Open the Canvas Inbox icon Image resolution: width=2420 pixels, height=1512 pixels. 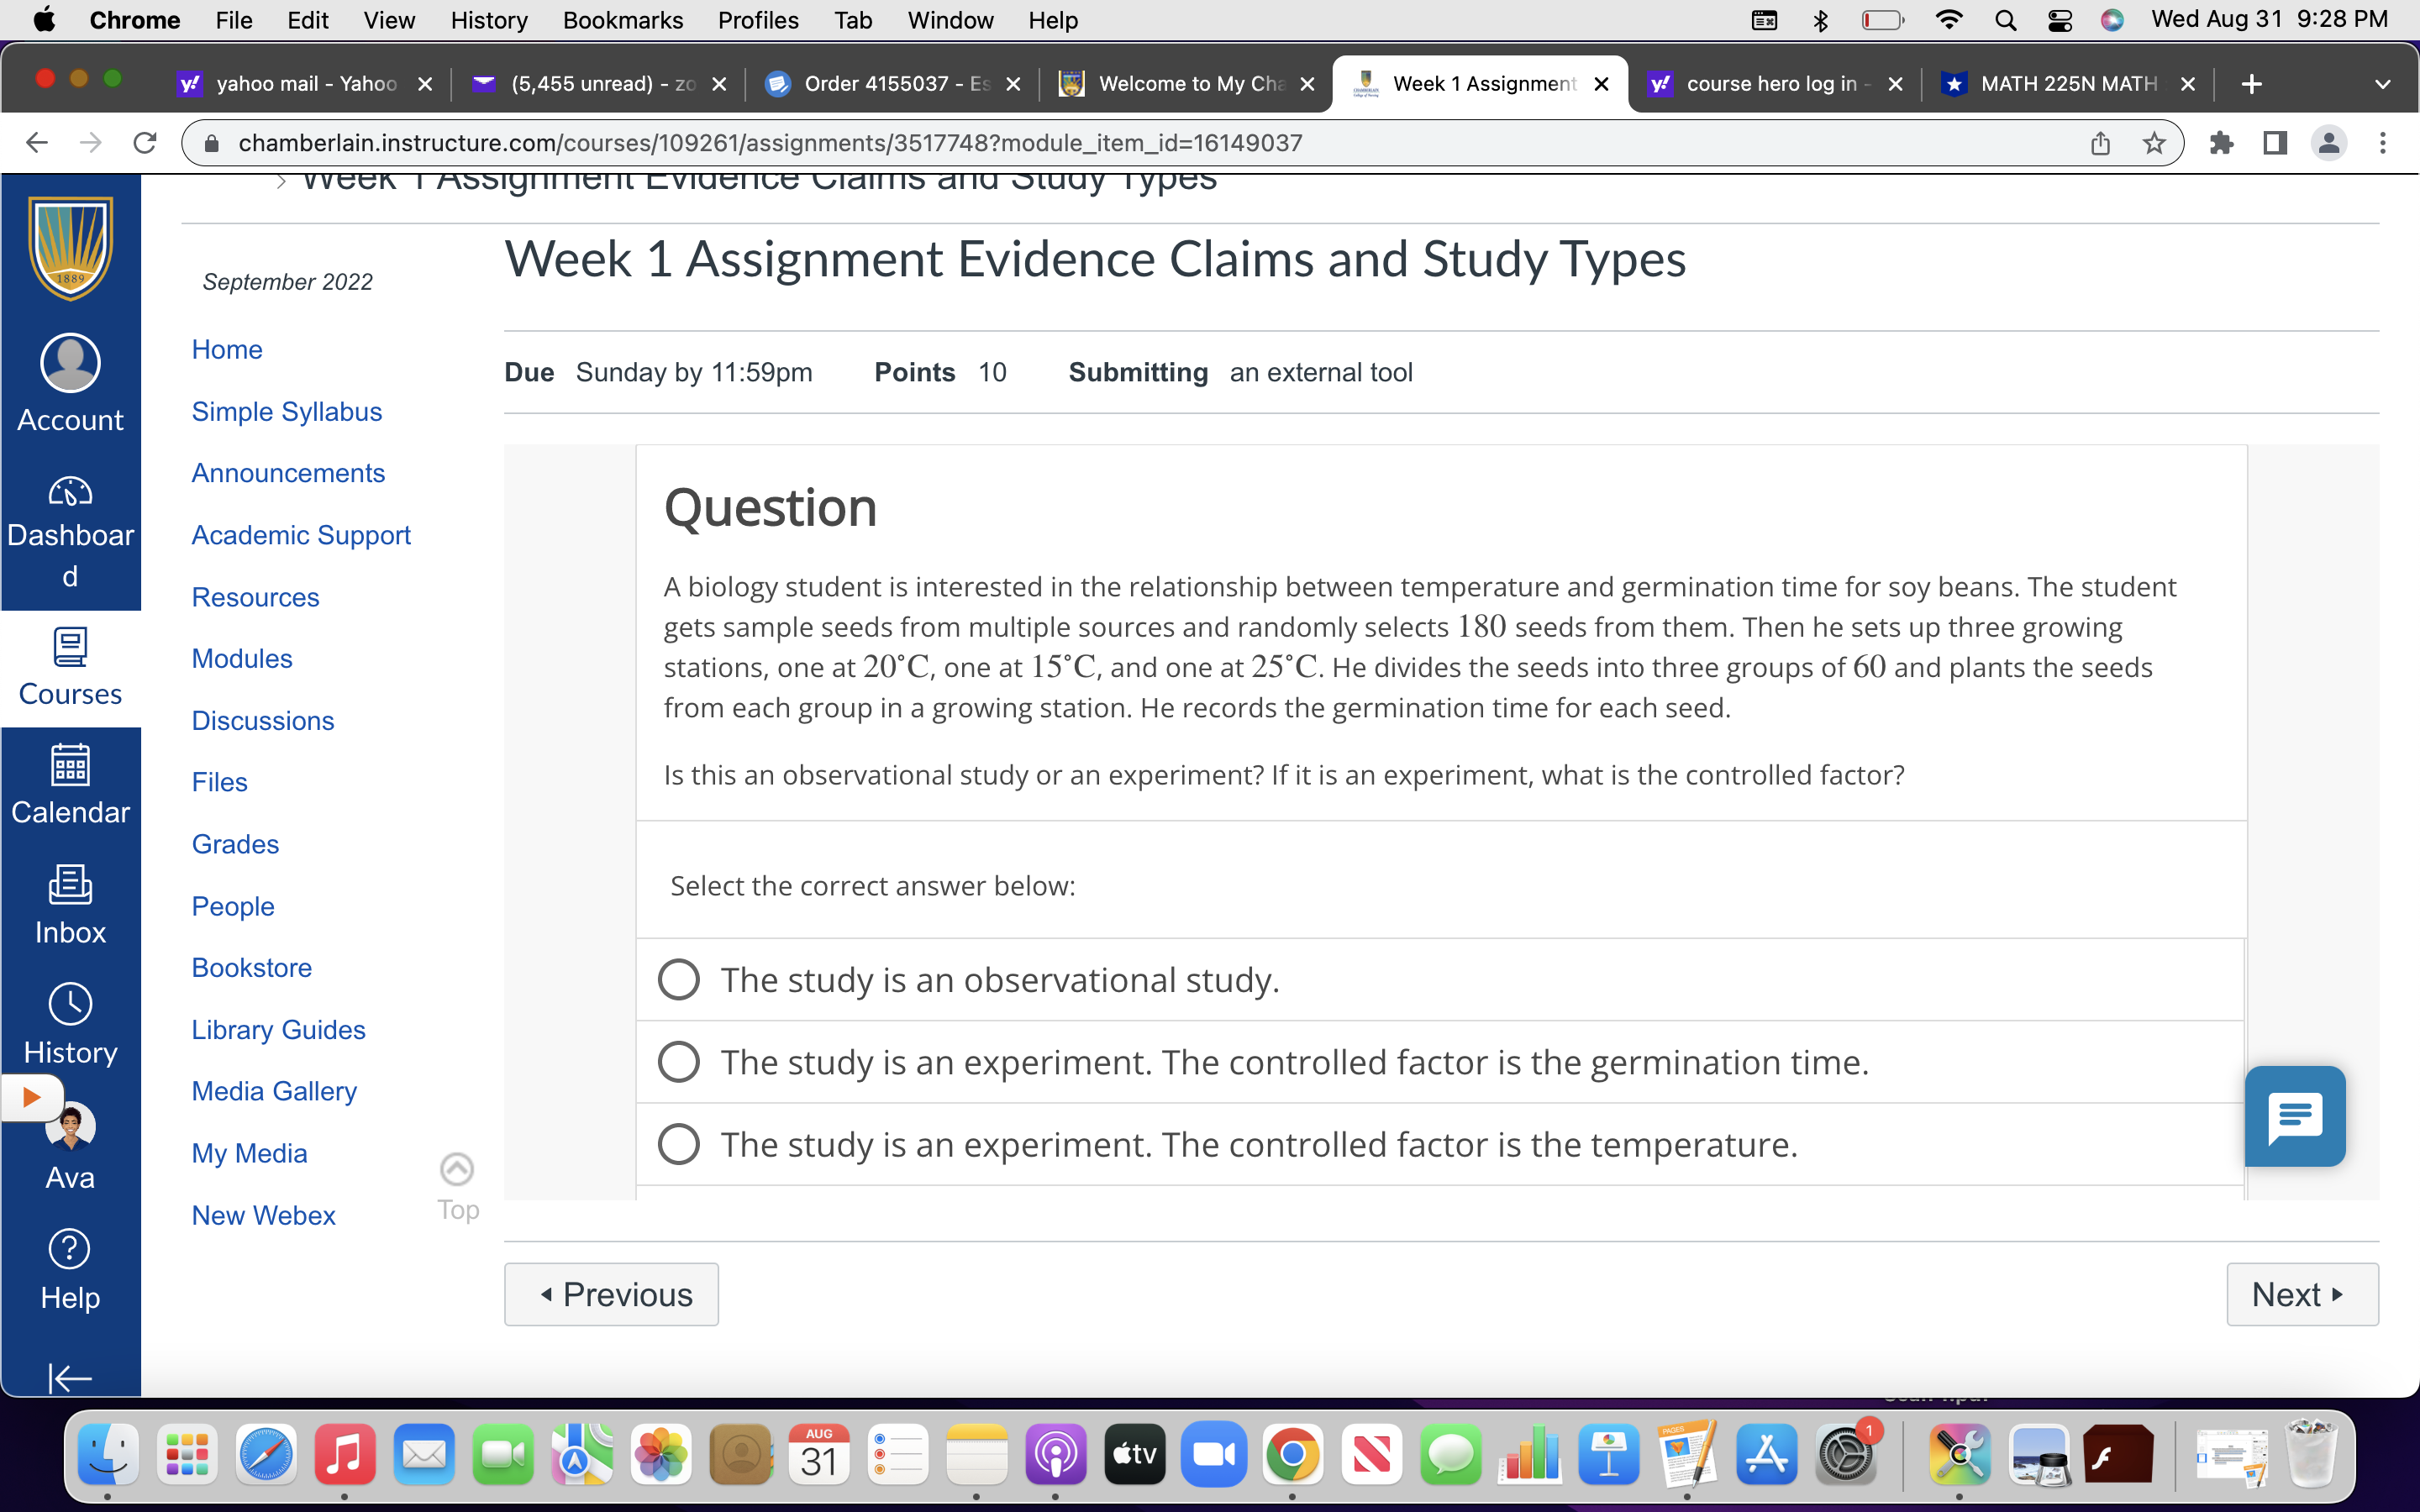coord(70,886)
